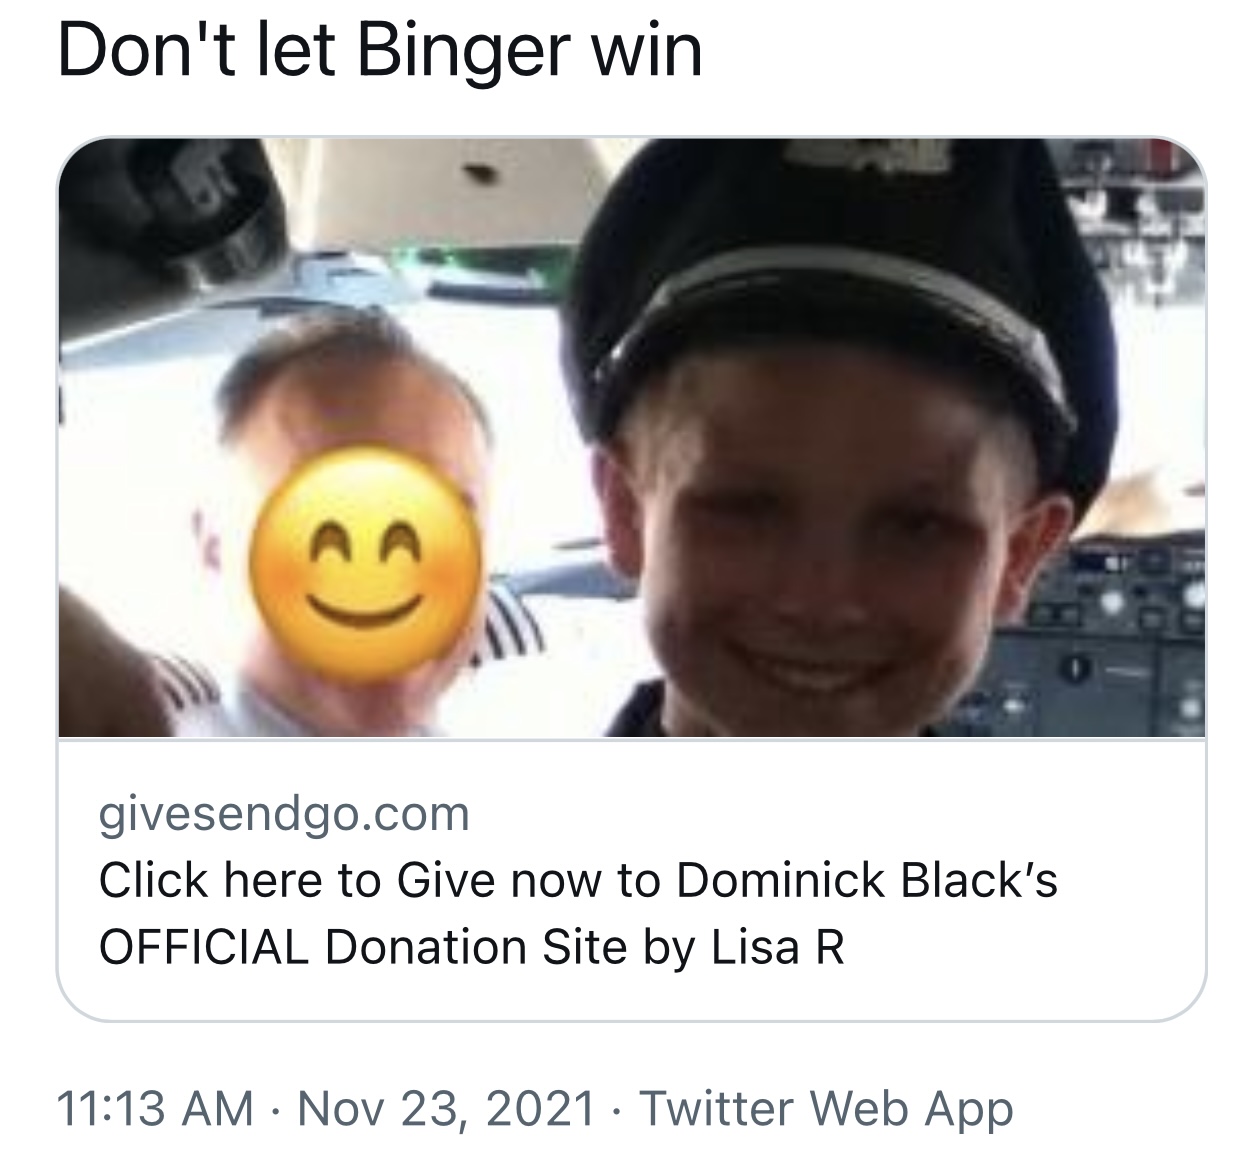
Task: Click the 'Lisa R' author name
Action: [x=778, y=947]
